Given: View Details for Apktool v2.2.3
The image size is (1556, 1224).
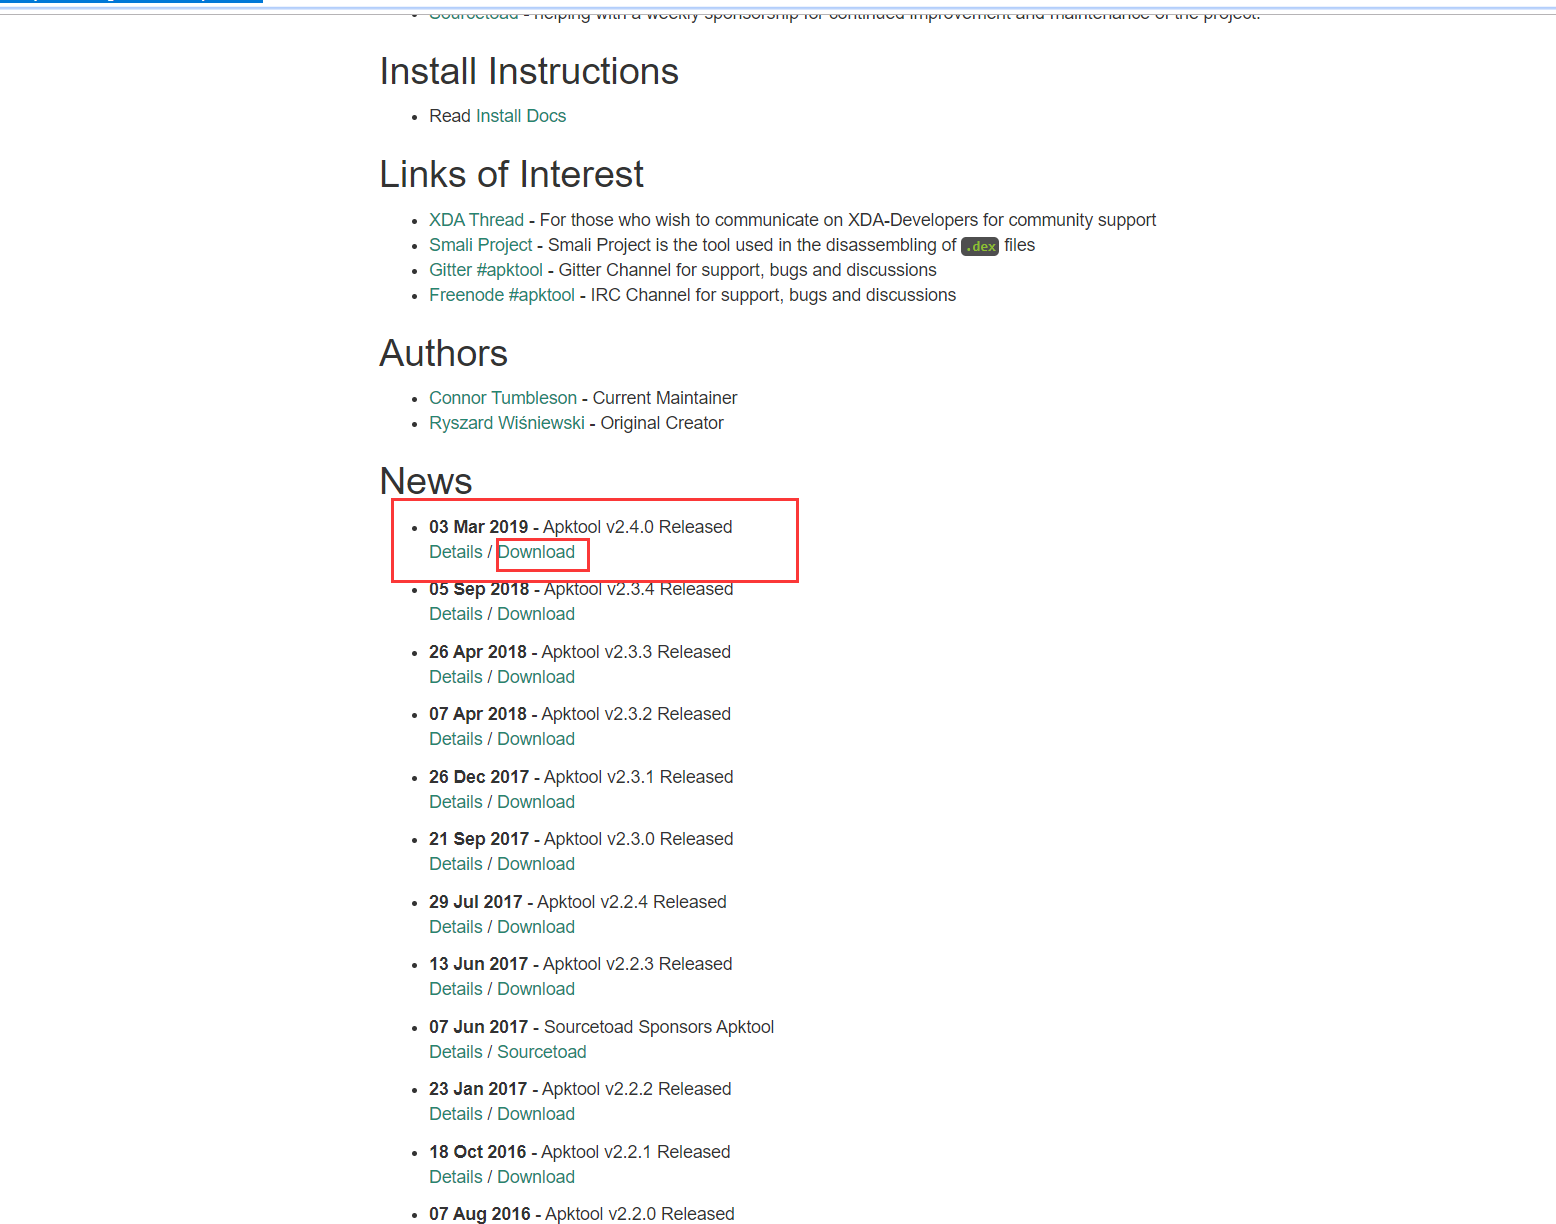Looking at the screenshot, I should pyautogui.click(x=456, y=989).
